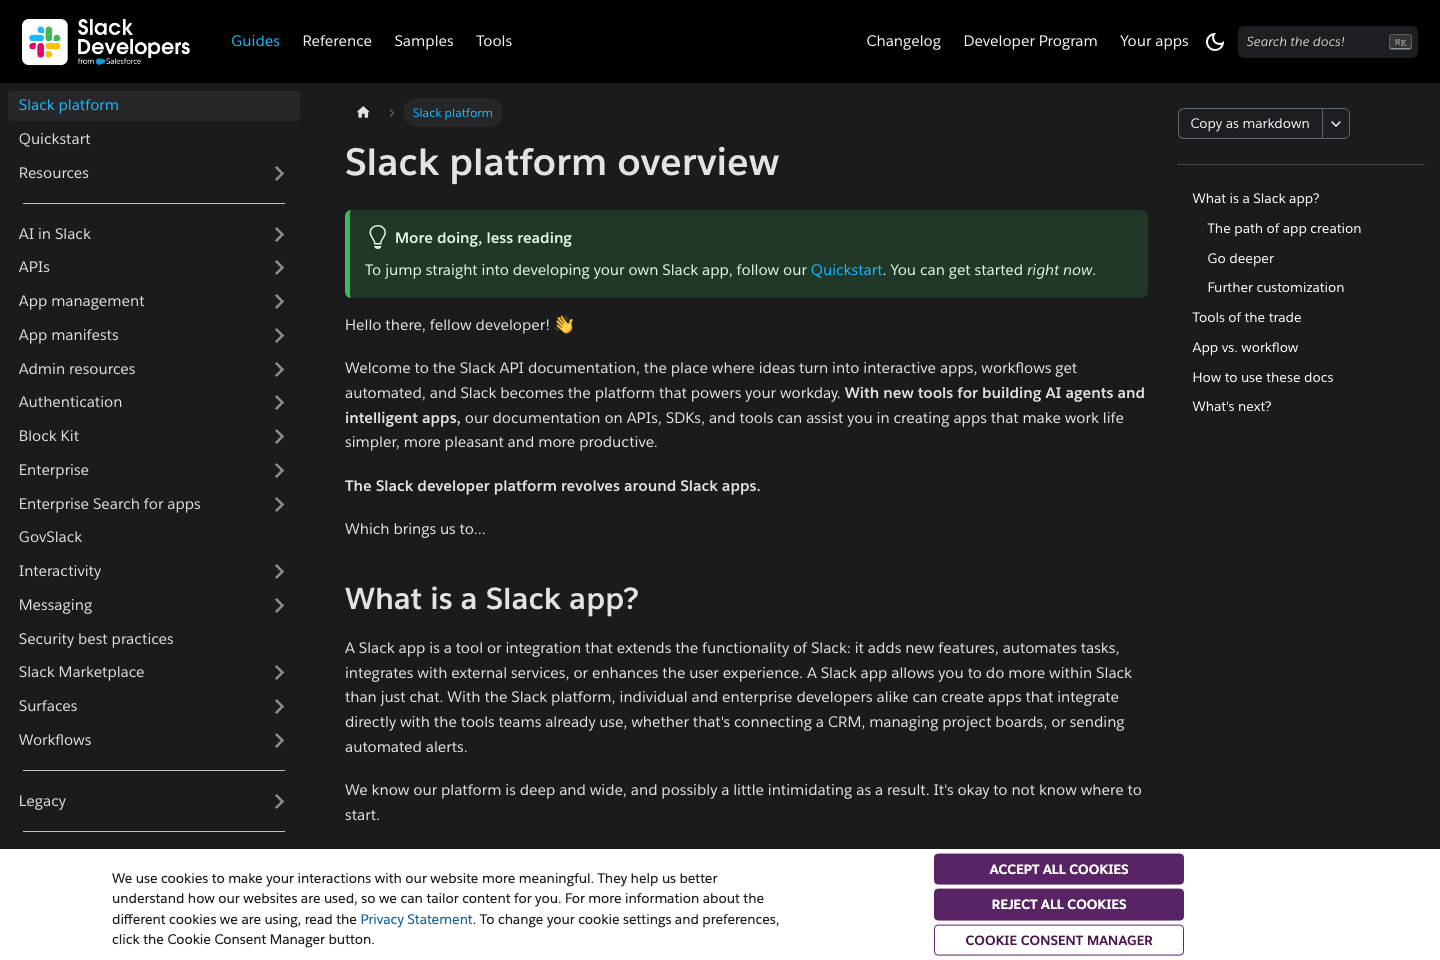Switch to the Reference navigation tab
The width and height of the screenshot is (1440, 960).
pyautogui.click(x=337, y=41)
